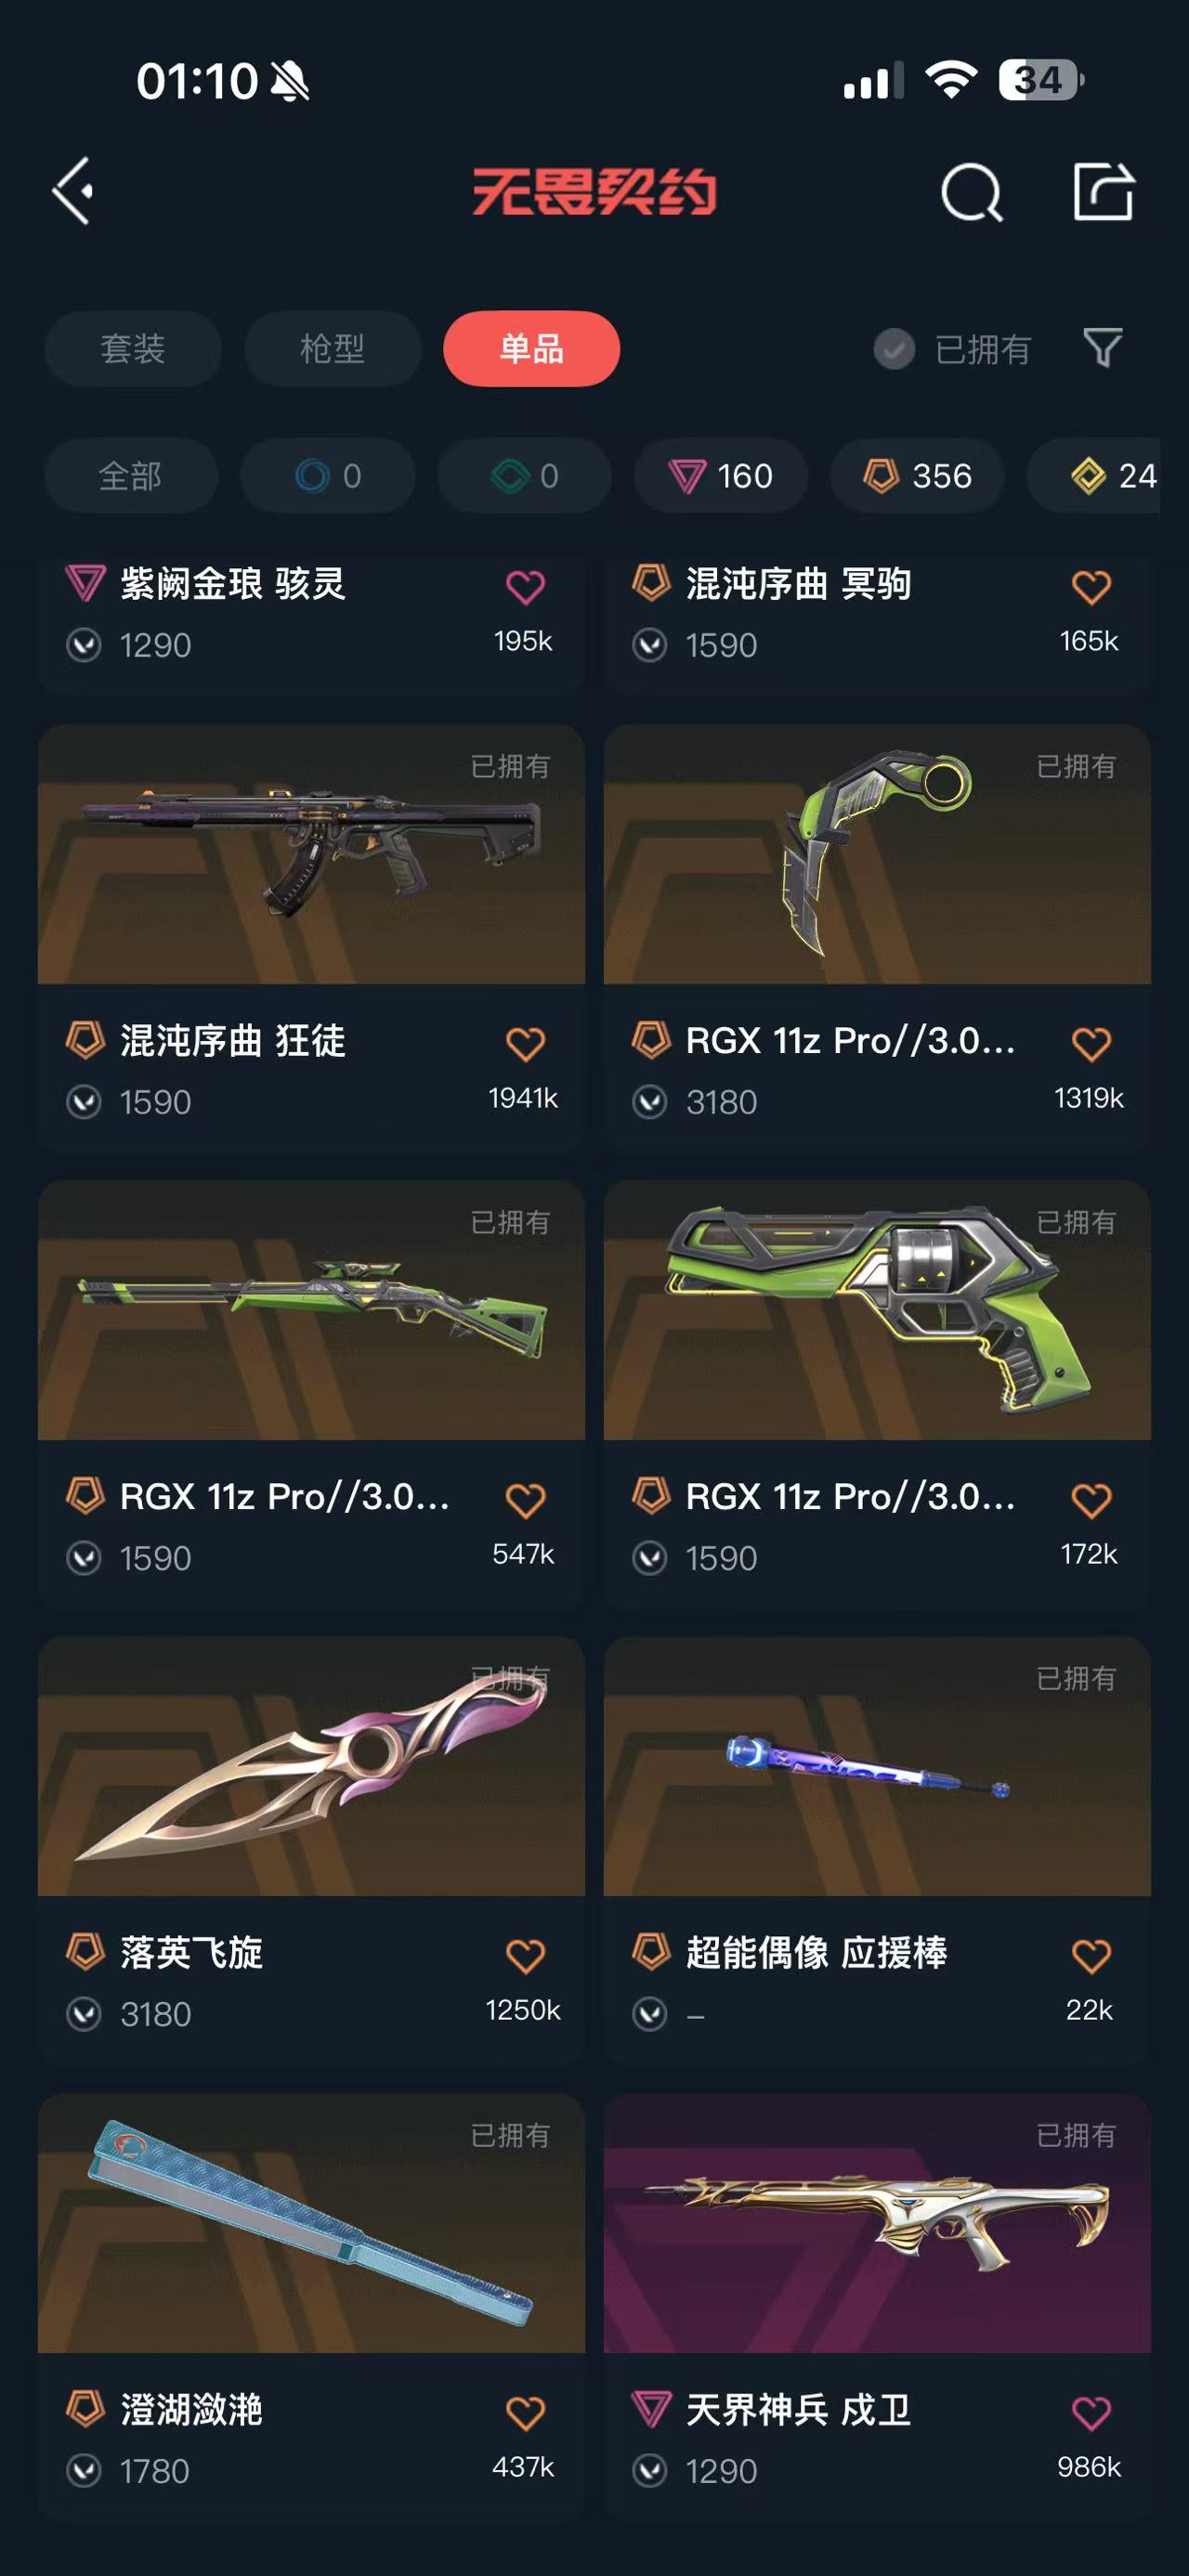
Task: Tap the back arrow icon
Action: (73, 190)
